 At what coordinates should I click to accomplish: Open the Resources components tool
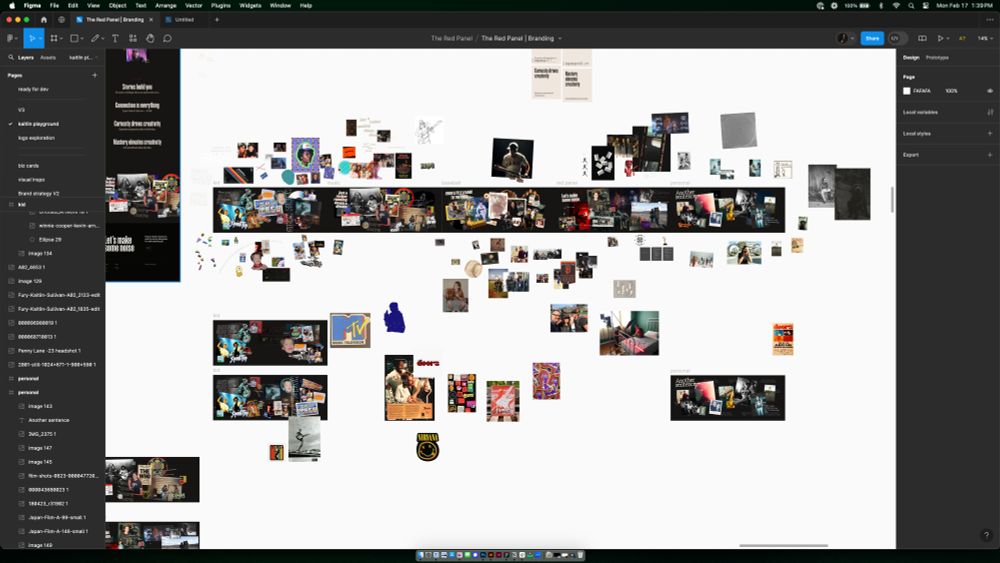(x=133, y=38)
